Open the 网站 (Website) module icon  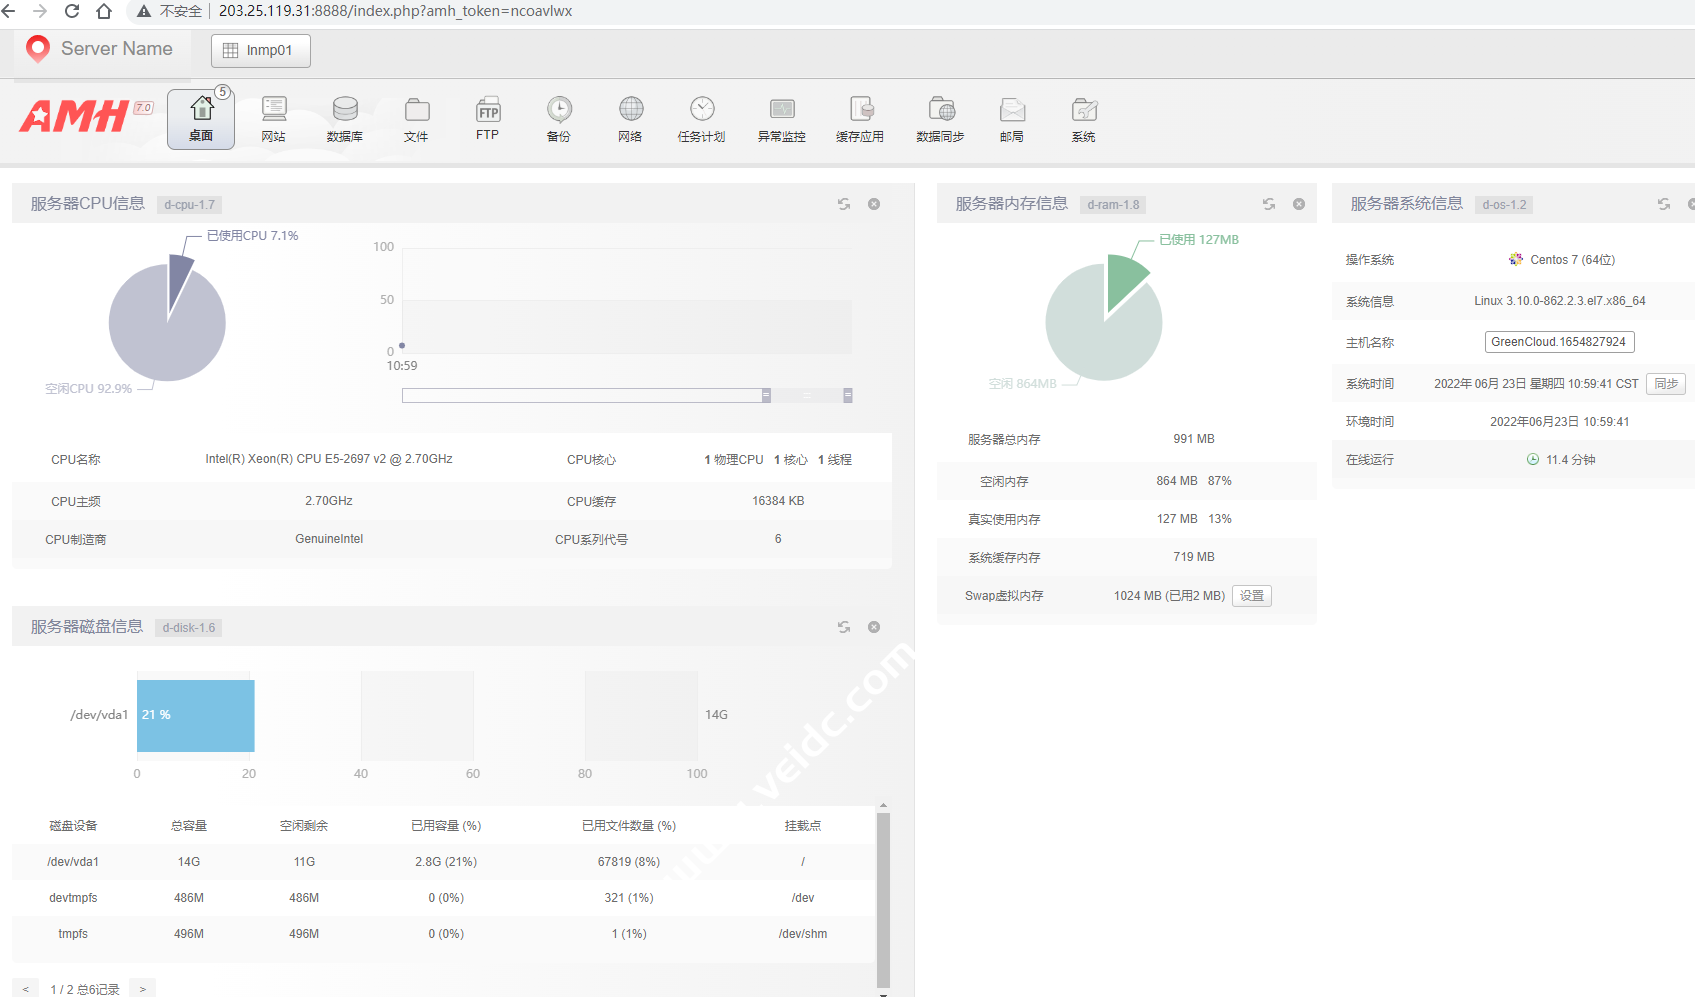273,118
